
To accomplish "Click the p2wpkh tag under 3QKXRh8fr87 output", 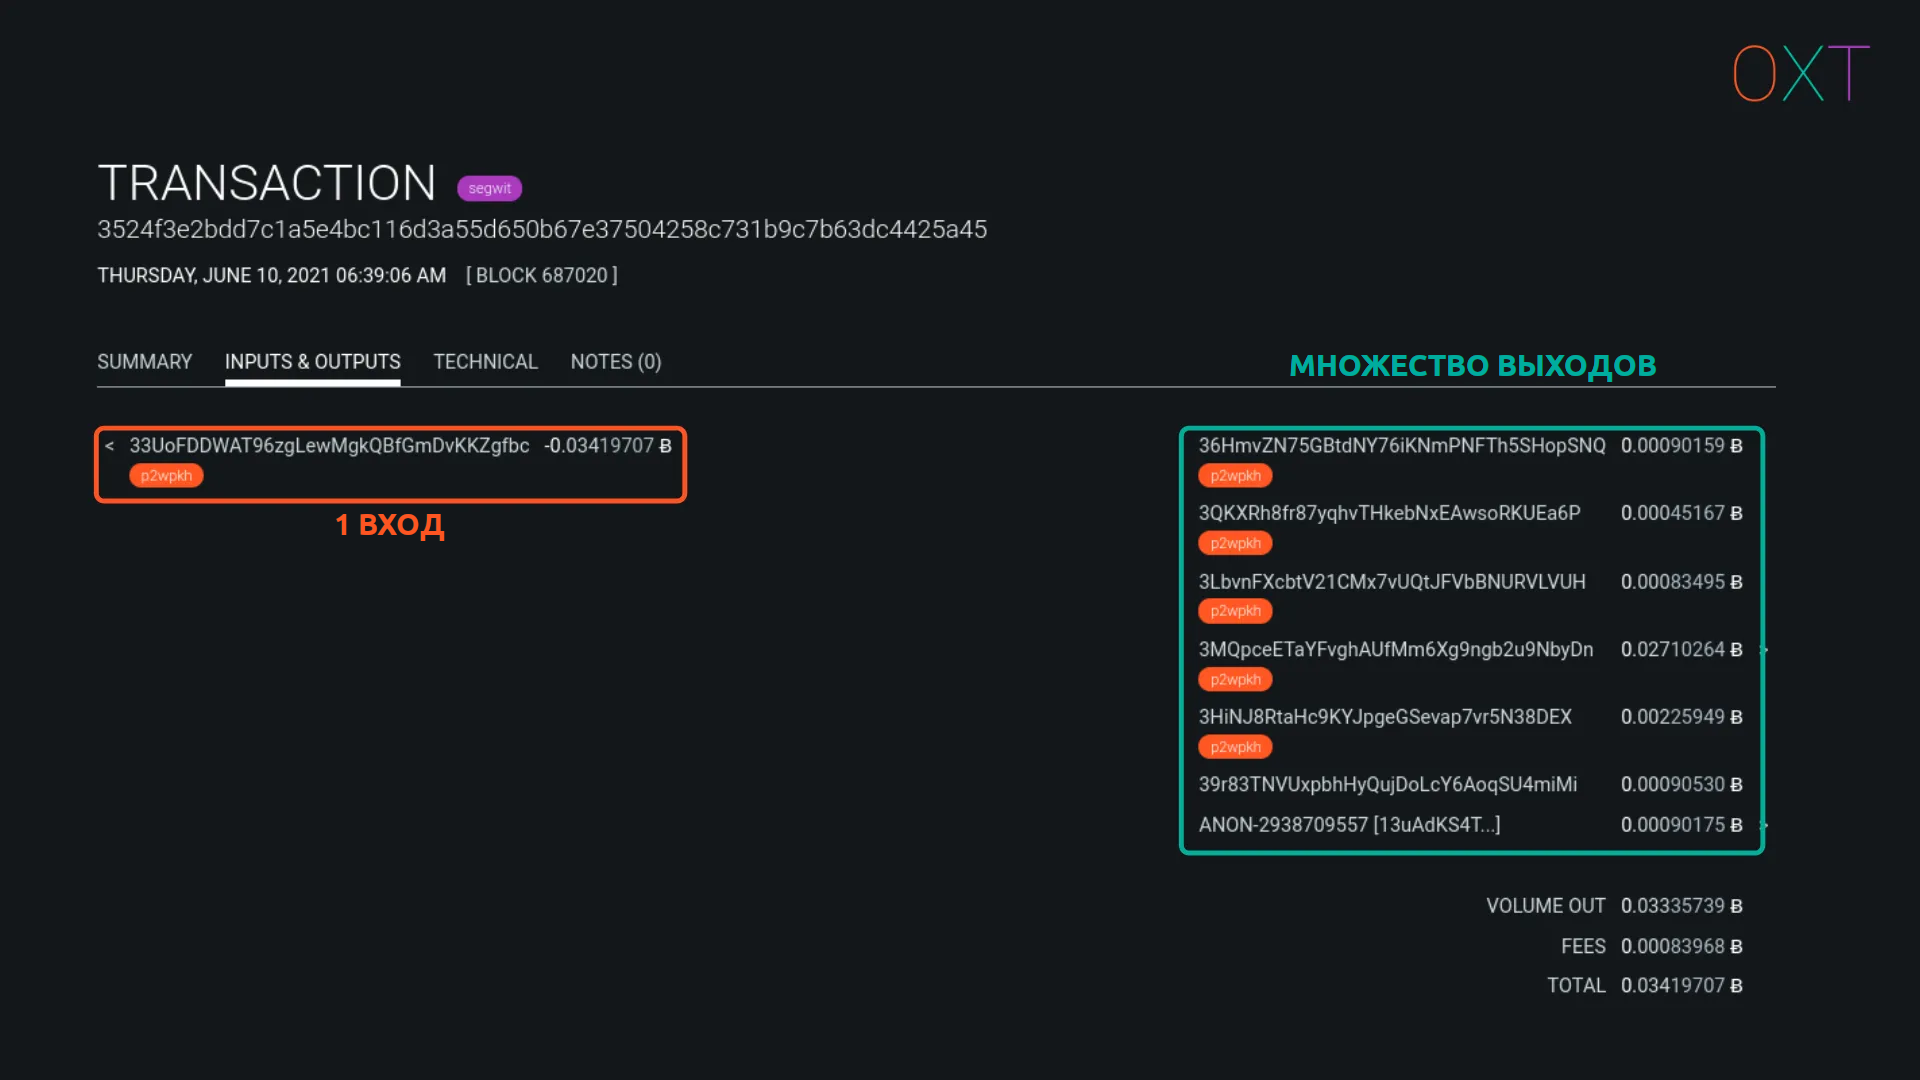I will (x=1235, y=543).
